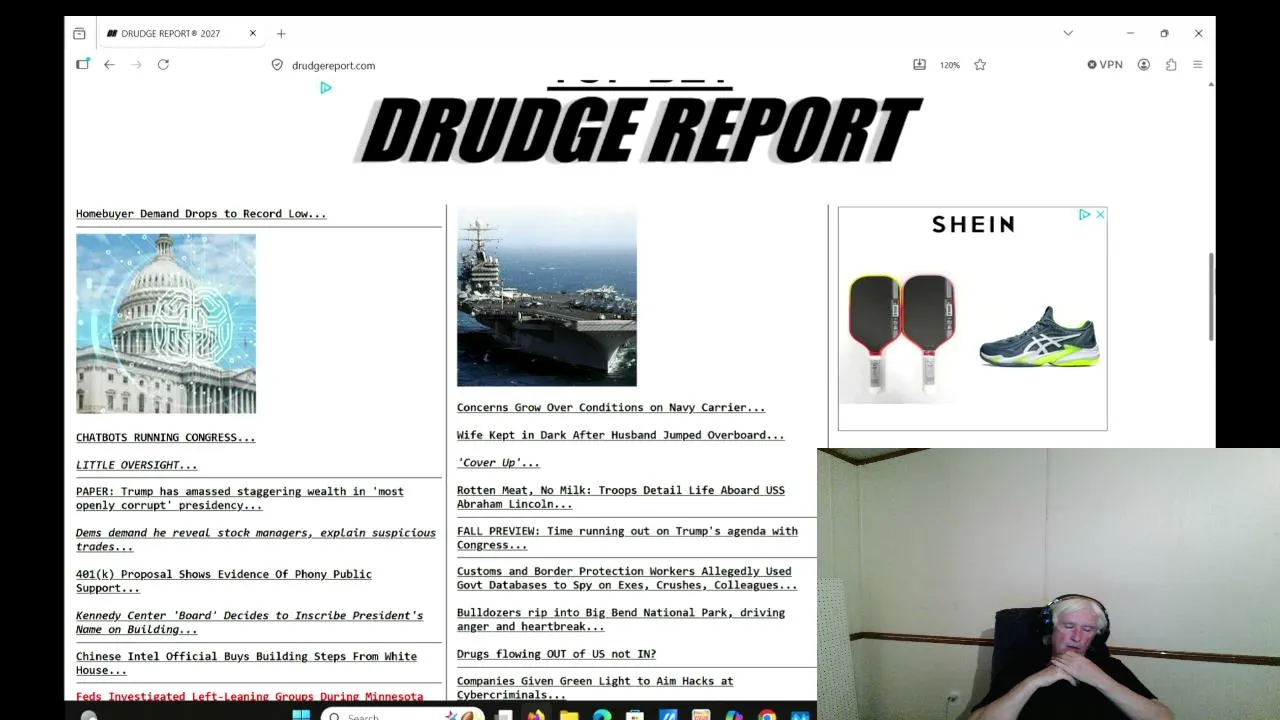Screen dimensions: 1280x720
Task: Expand the list all tabs chevron
Action: 1068,33
